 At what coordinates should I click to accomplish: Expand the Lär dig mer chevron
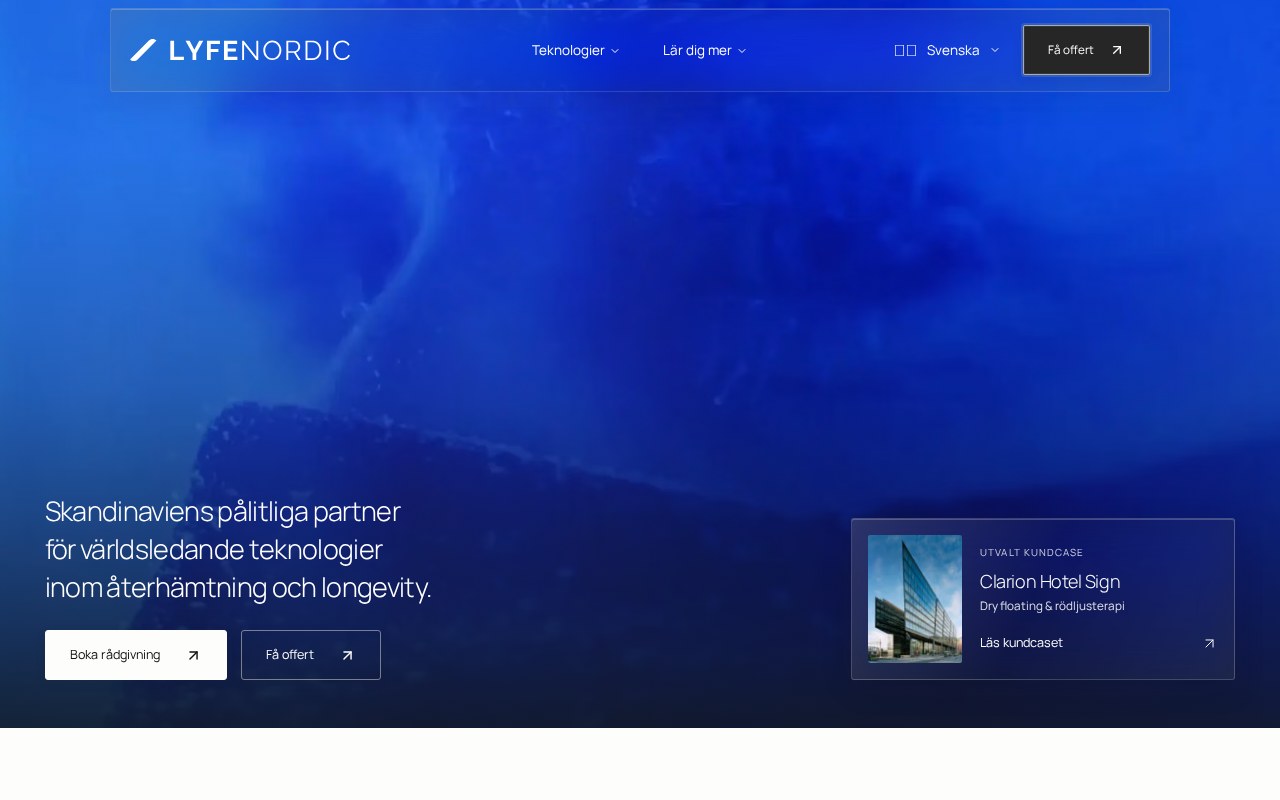[742, 51]
